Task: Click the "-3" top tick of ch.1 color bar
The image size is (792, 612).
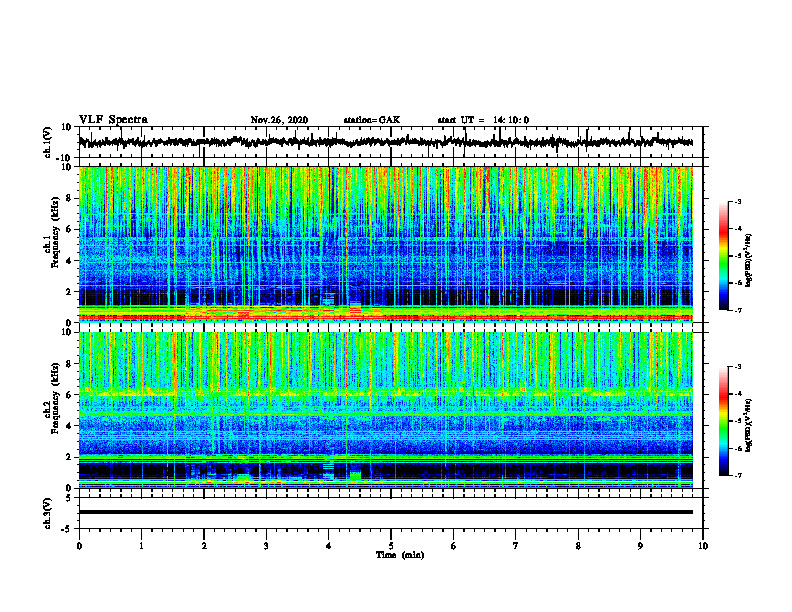Action: tap(738, 201)
